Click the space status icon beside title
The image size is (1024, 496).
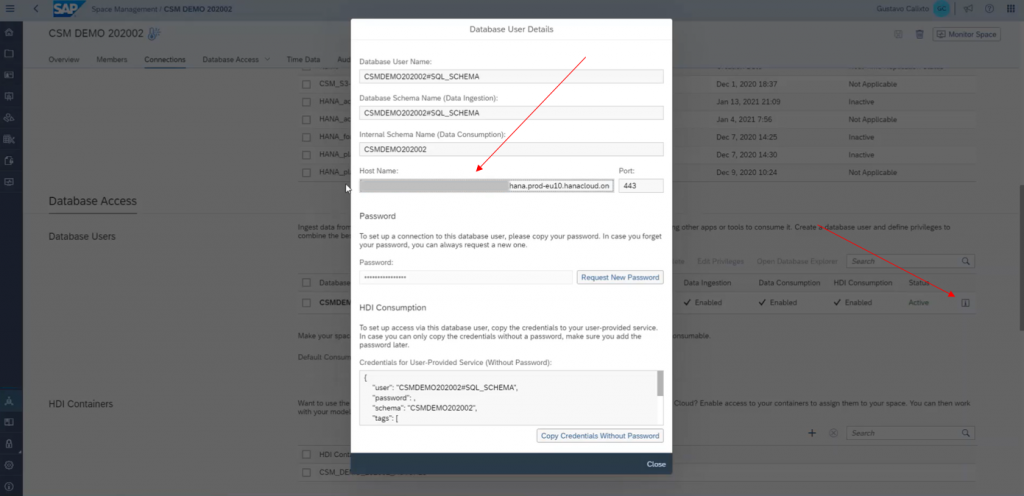154,34
